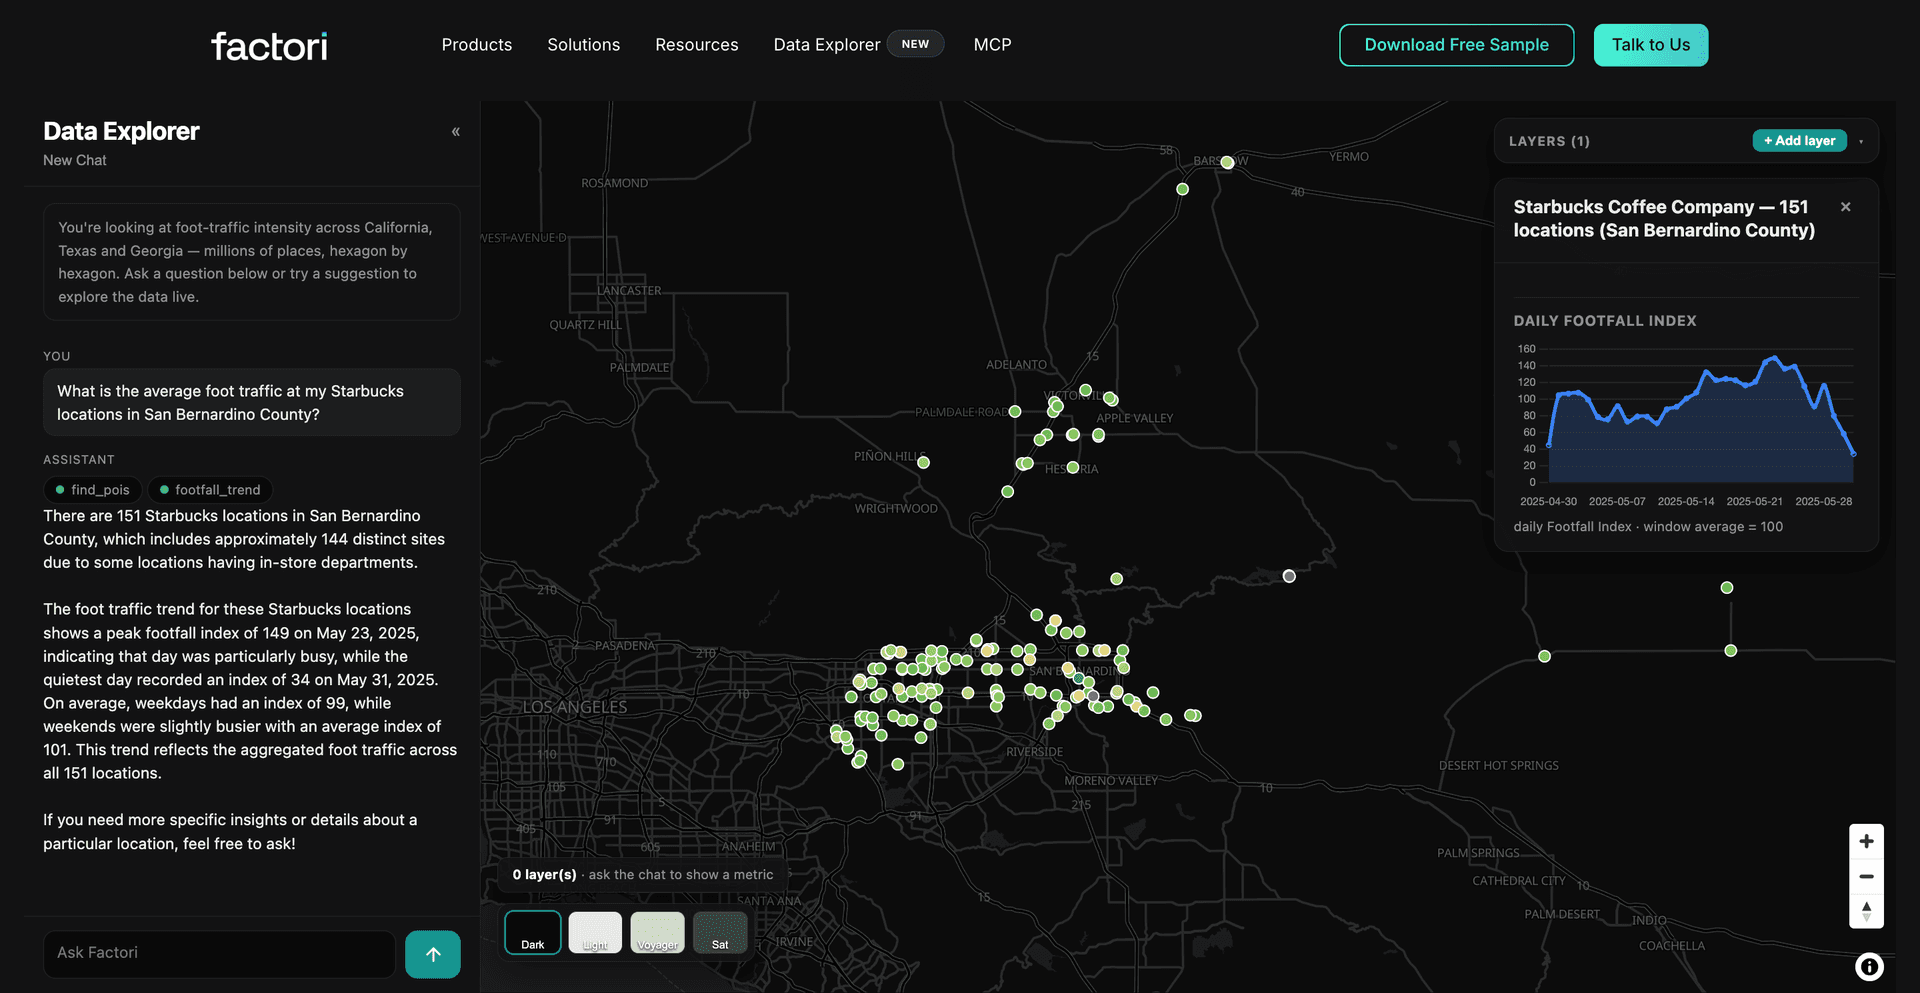Open map attribution info icon
1920x993 pixels.
(x=1869, y=966)
